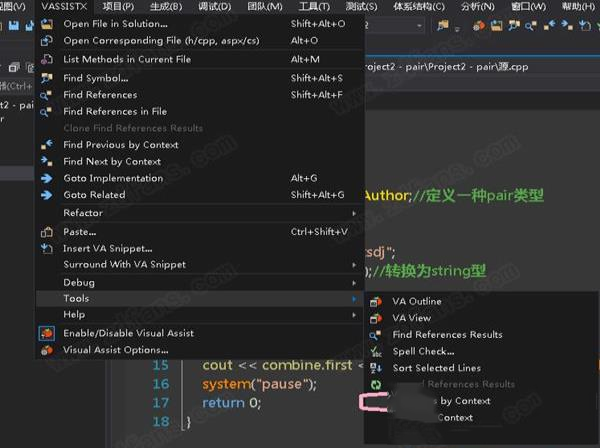Image resolution: width=600 pixels, height=448 pixels.
Task: Click the Paste clipboard icon in menu
Action: click(x=46, y=232)
